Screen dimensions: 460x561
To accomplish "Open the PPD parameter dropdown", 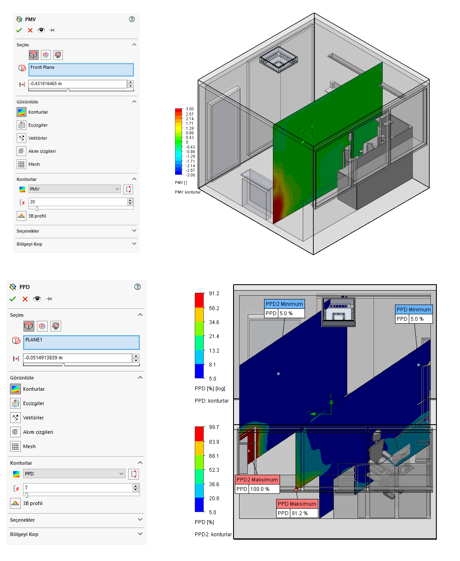I will (x=74, y=474).
